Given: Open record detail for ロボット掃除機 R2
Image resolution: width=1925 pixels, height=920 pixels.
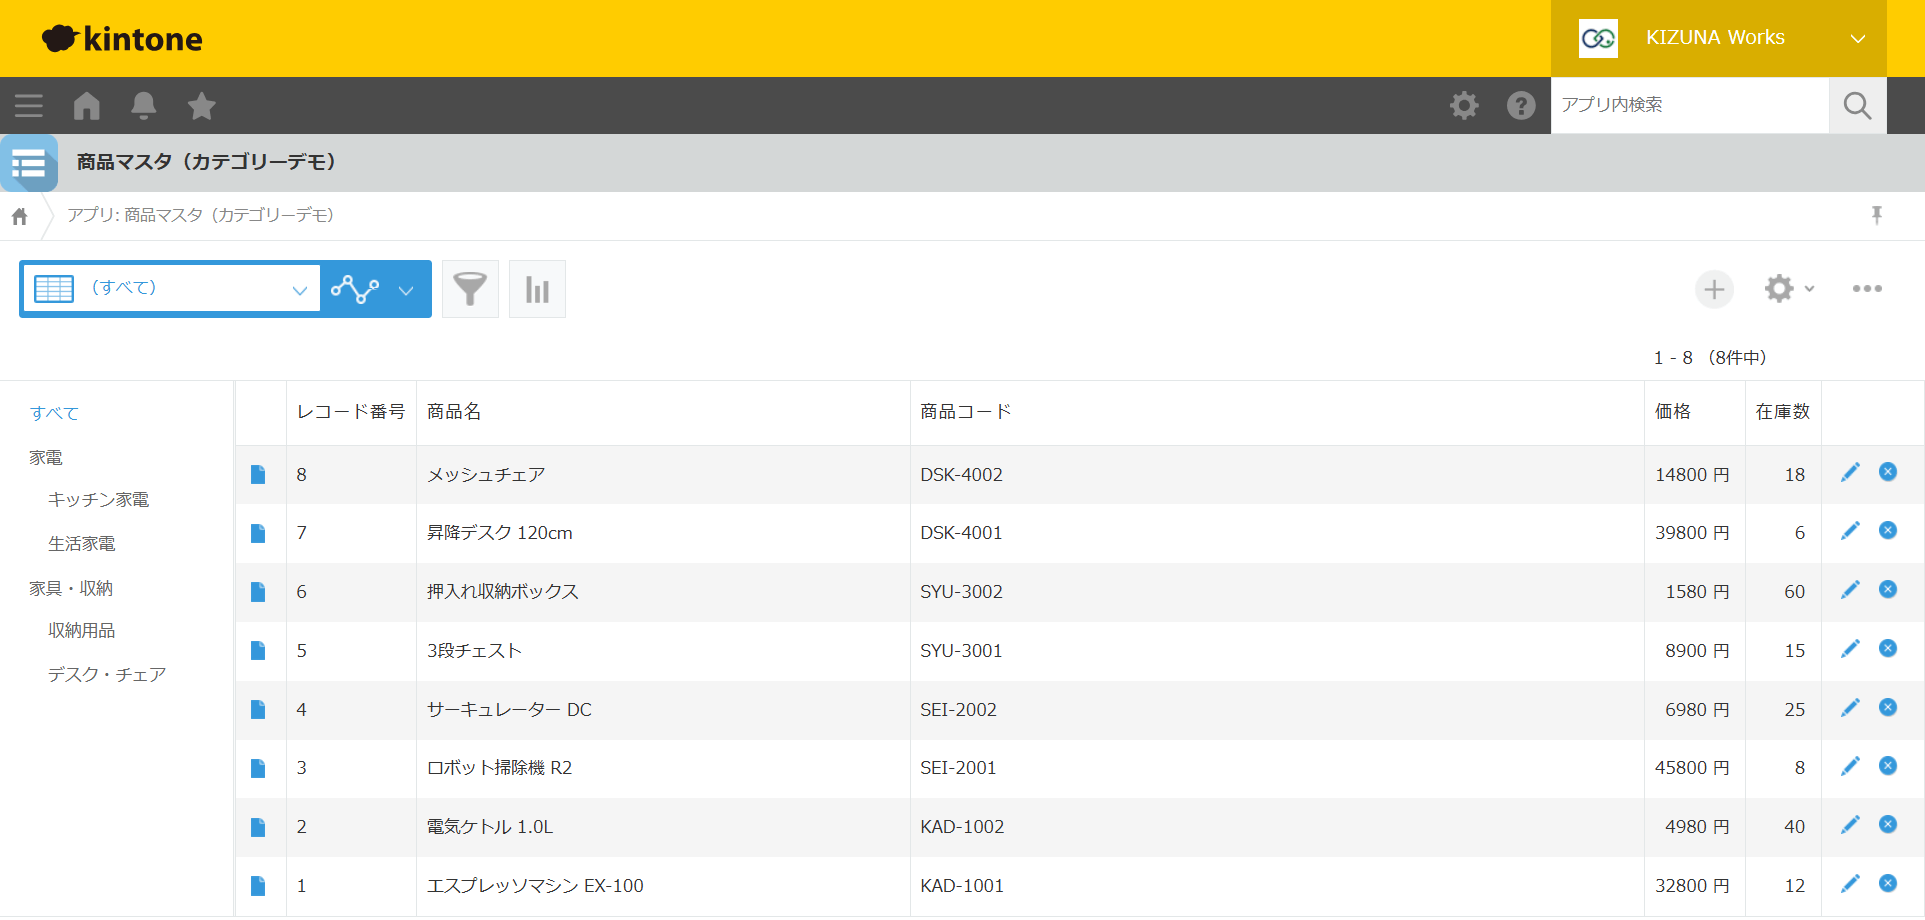Looking at the screenshot, I should (258, 768).
